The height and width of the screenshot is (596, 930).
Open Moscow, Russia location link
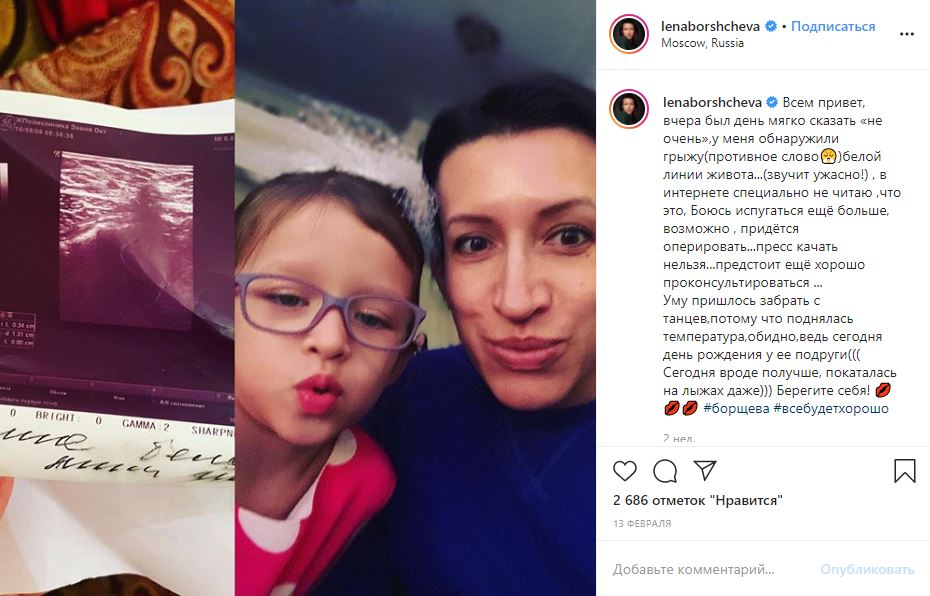702,43
